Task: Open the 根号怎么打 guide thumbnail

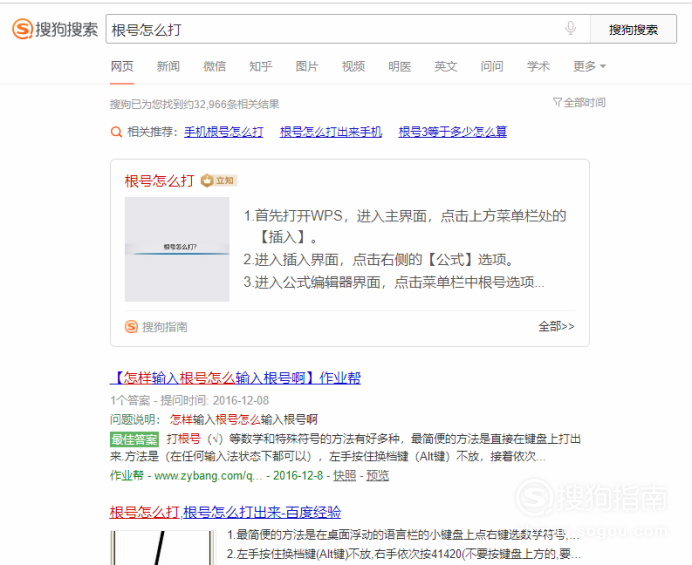Action: (x=177, y=249)
